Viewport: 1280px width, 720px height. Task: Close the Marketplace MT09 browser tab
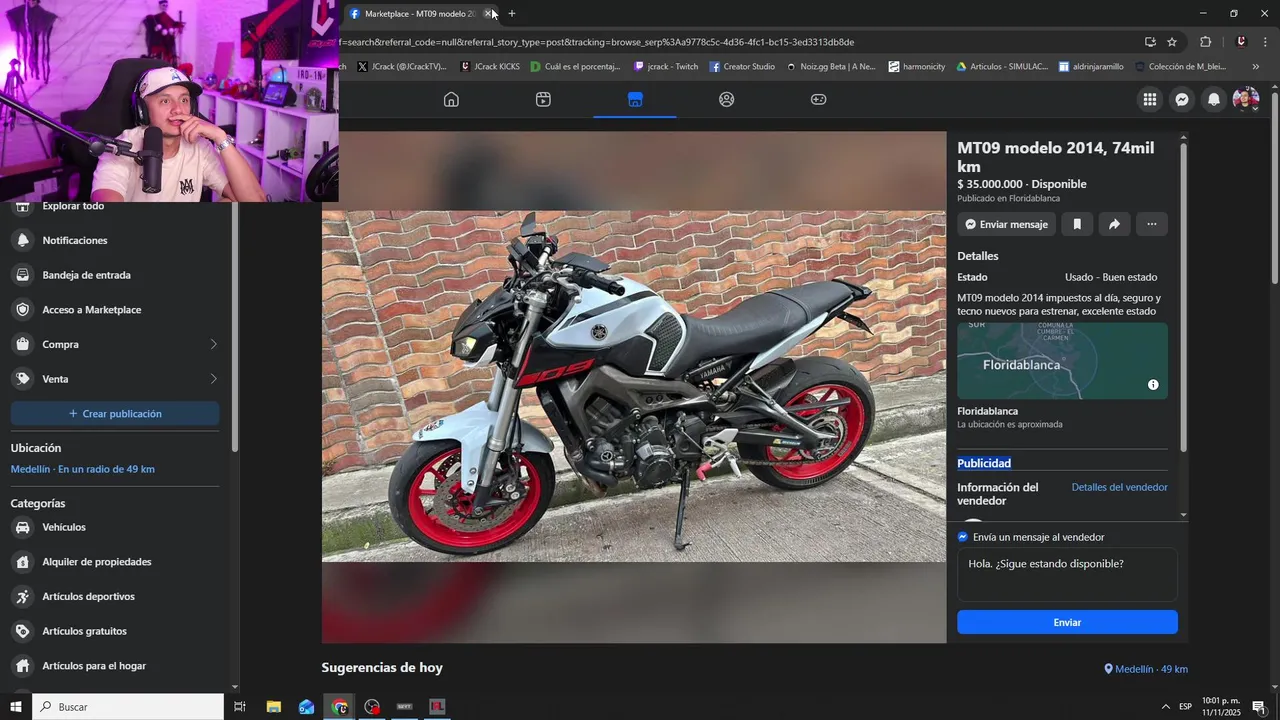pyautogui.click(x=487, y=14)
